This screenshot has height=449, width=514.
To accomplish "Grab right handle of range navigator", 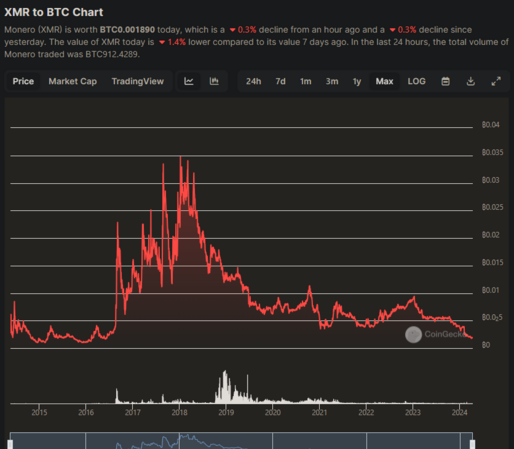I will coord(472,444).
